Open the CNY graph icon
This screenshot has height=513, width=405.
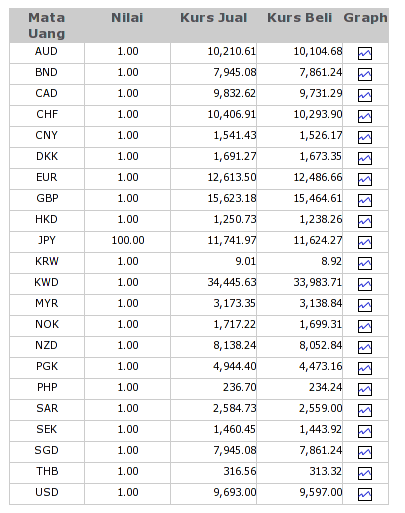pyautogui.click(x=365, y=137)
